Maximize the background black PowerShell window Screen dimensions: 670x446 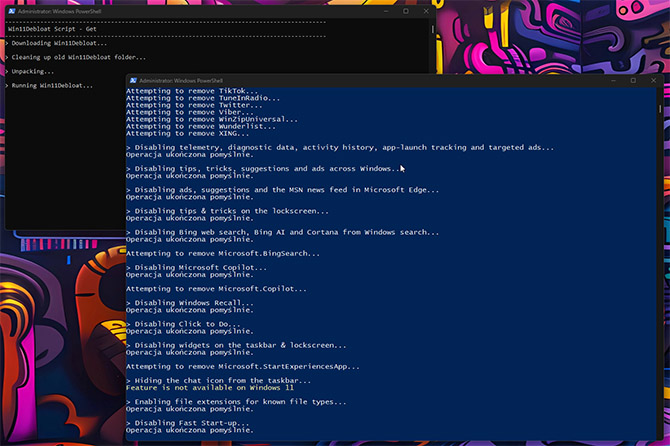(405, 11)
